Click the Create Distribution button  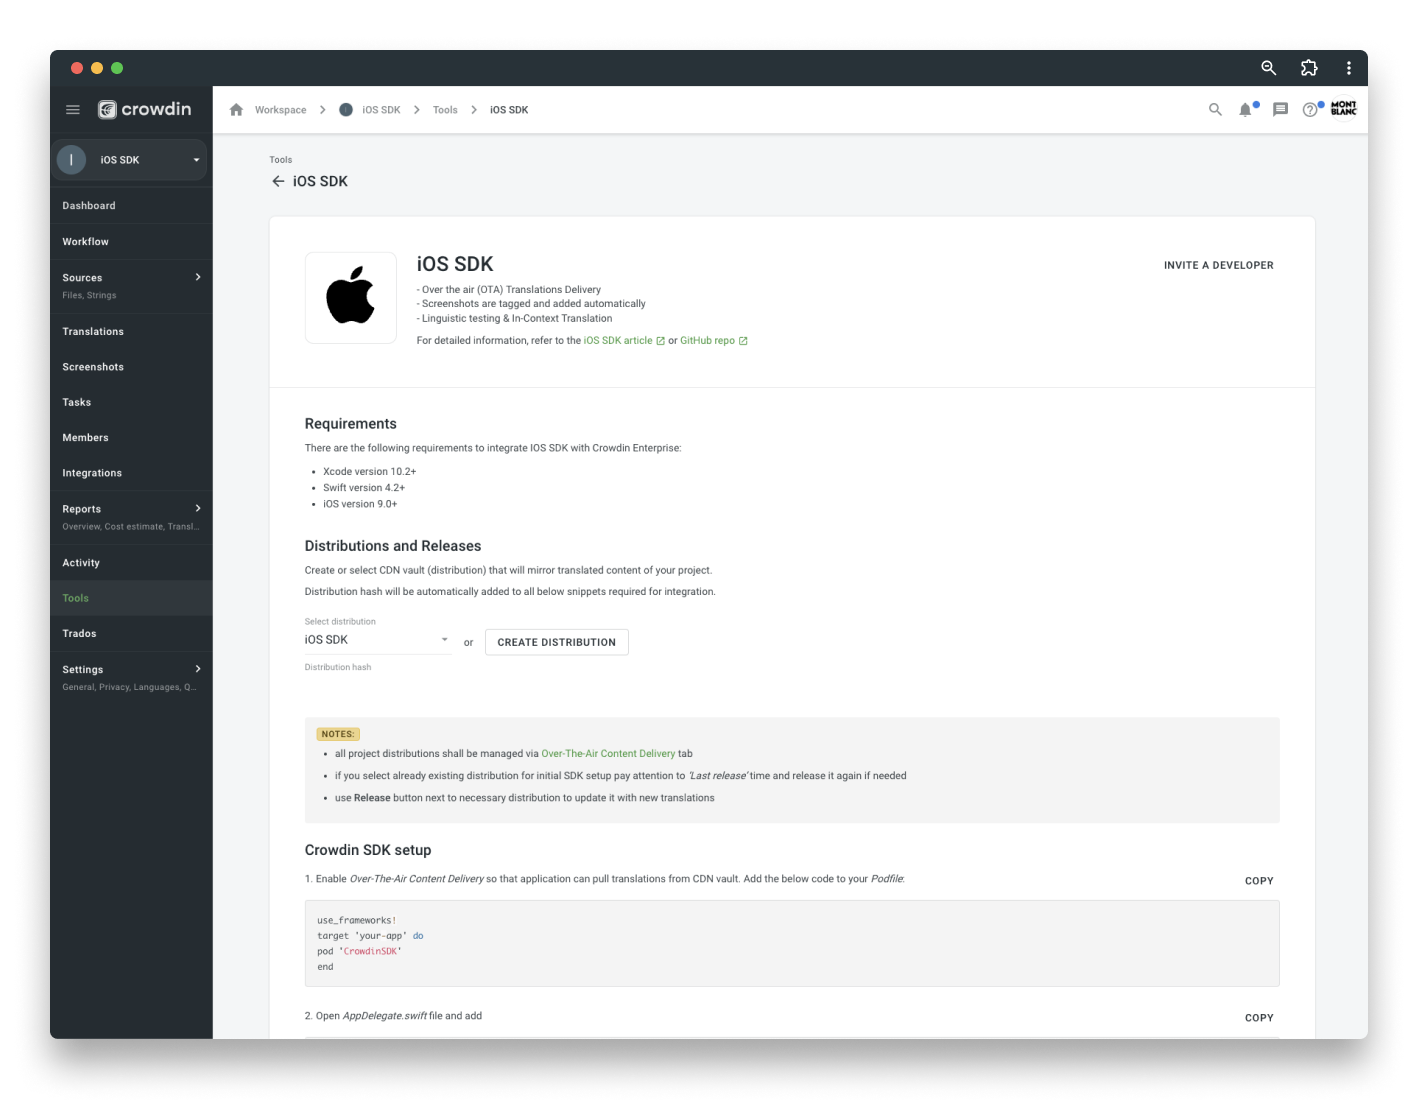[557, 642]
